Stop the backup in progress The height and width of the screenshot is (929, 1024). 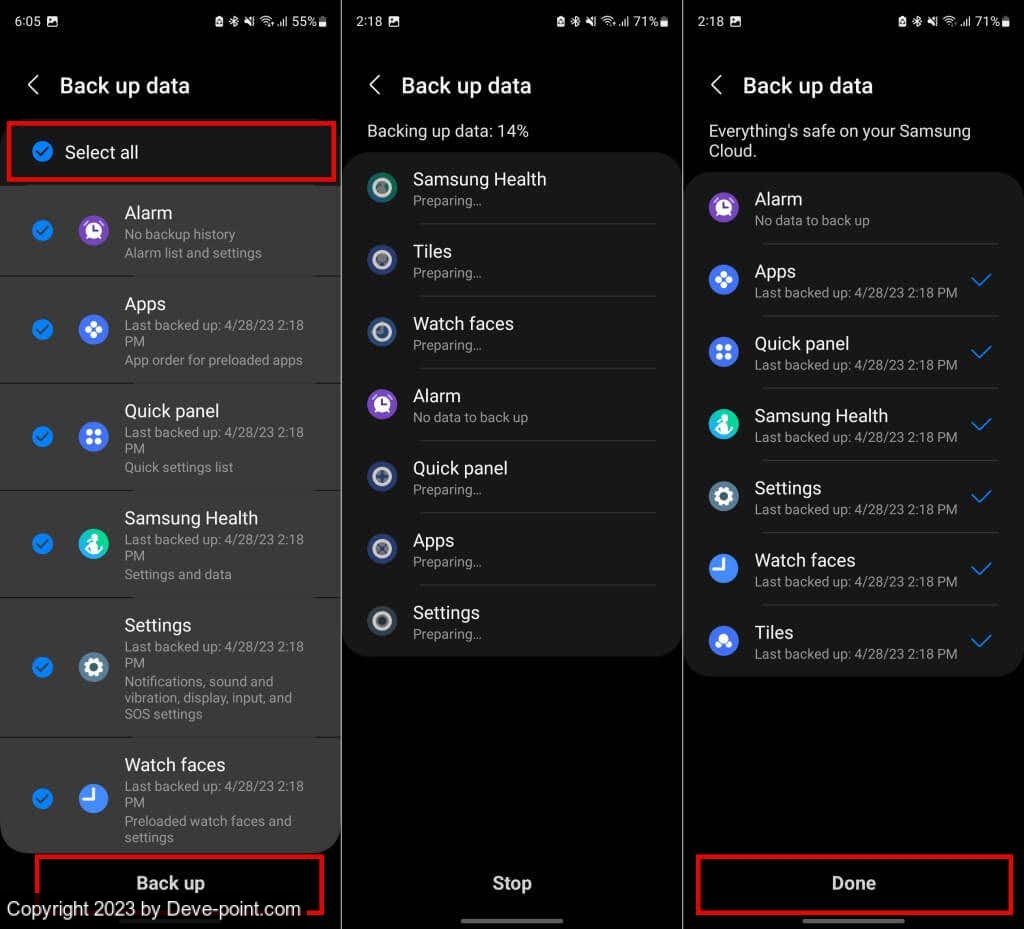pos(512,883)
